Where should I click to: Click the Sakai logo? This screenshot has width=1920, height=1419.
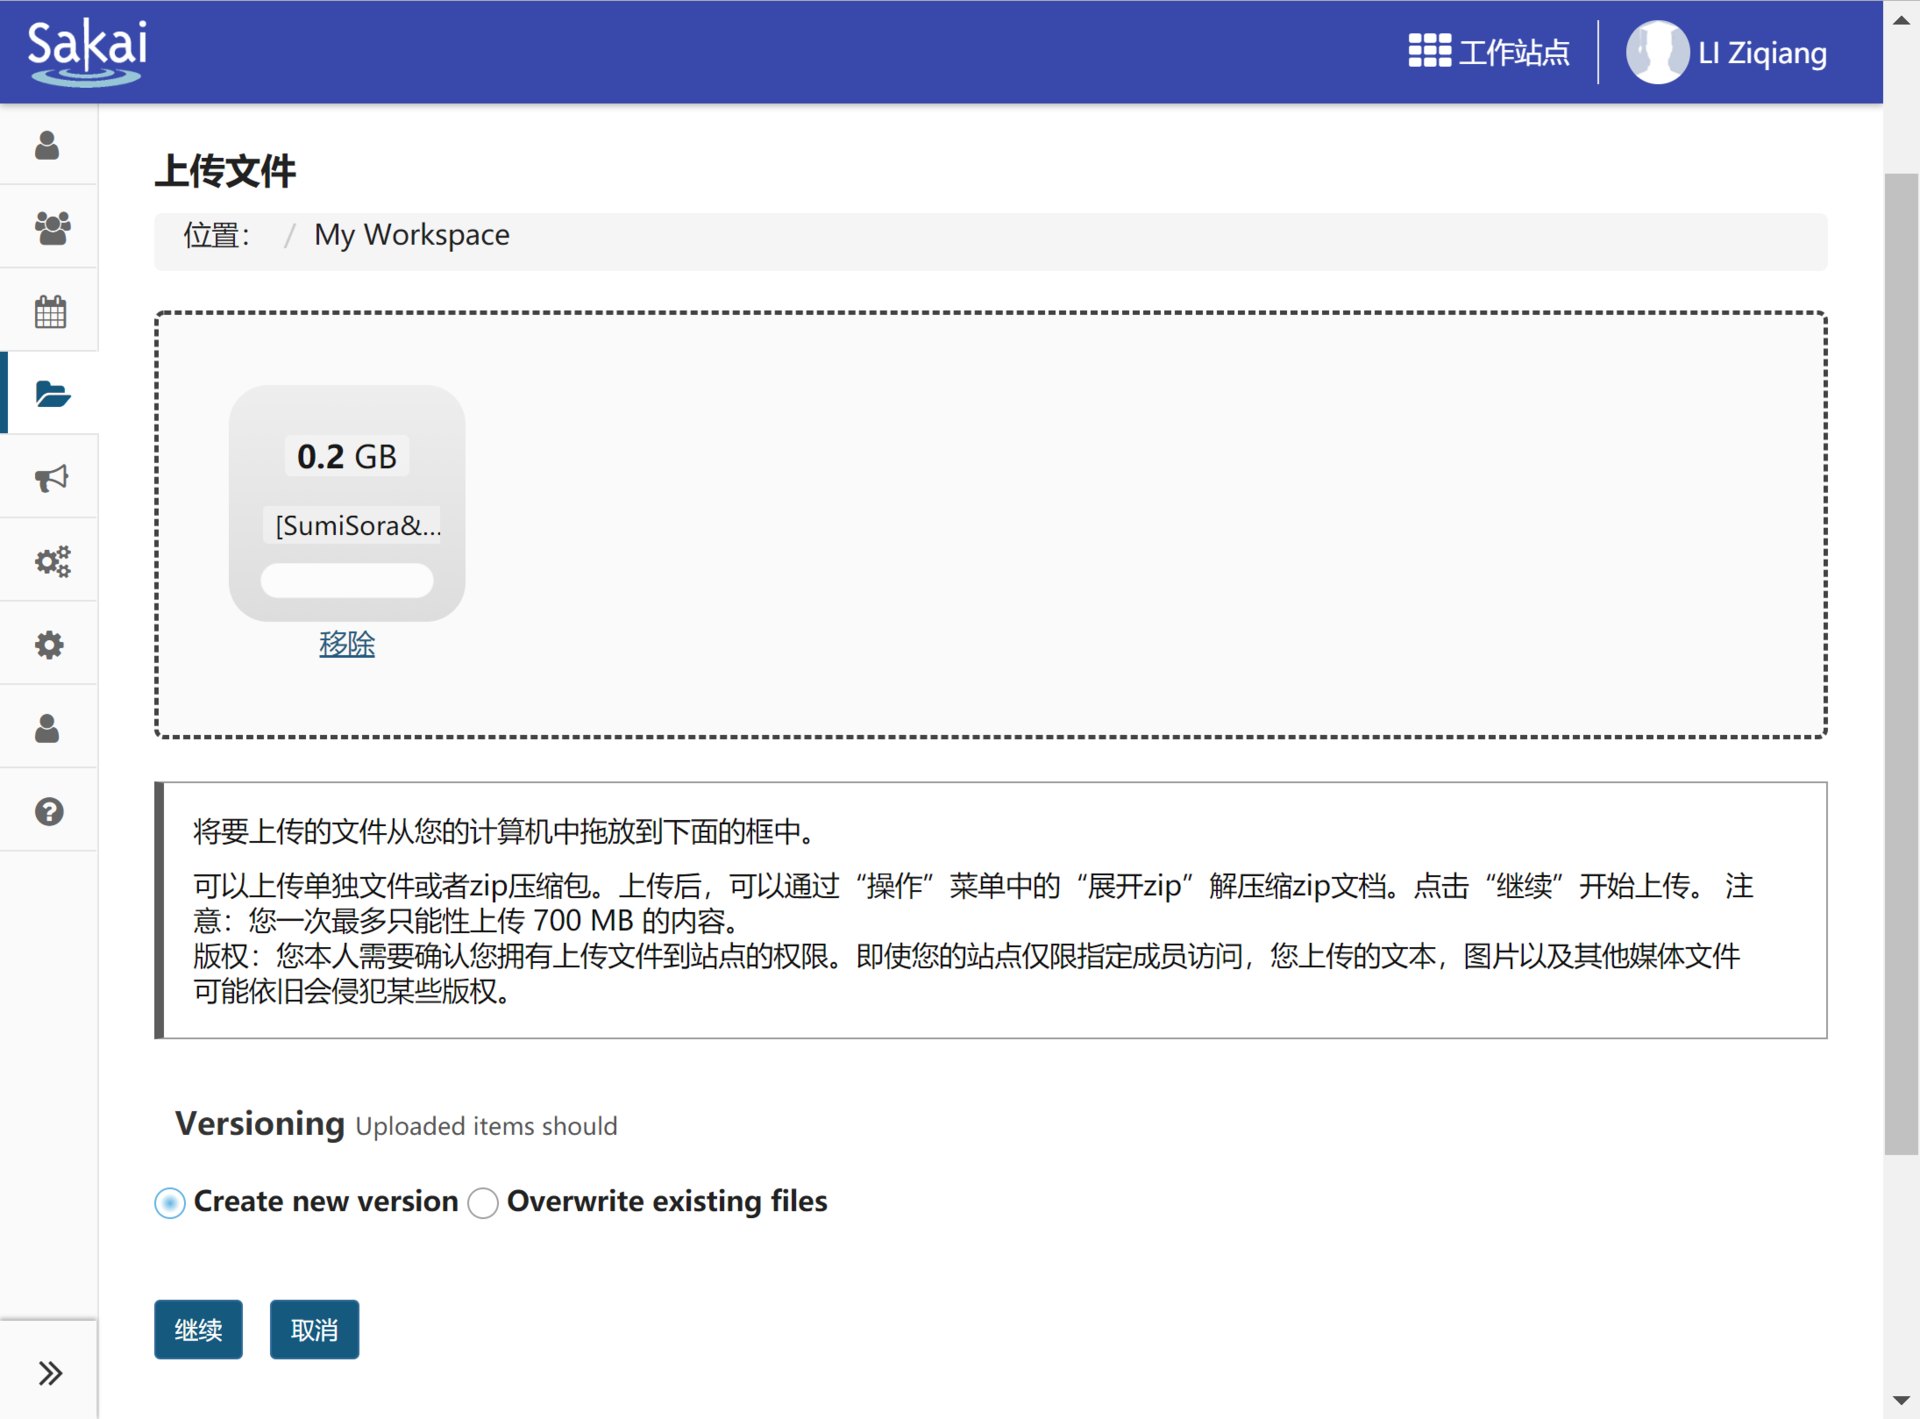(87, 52)
